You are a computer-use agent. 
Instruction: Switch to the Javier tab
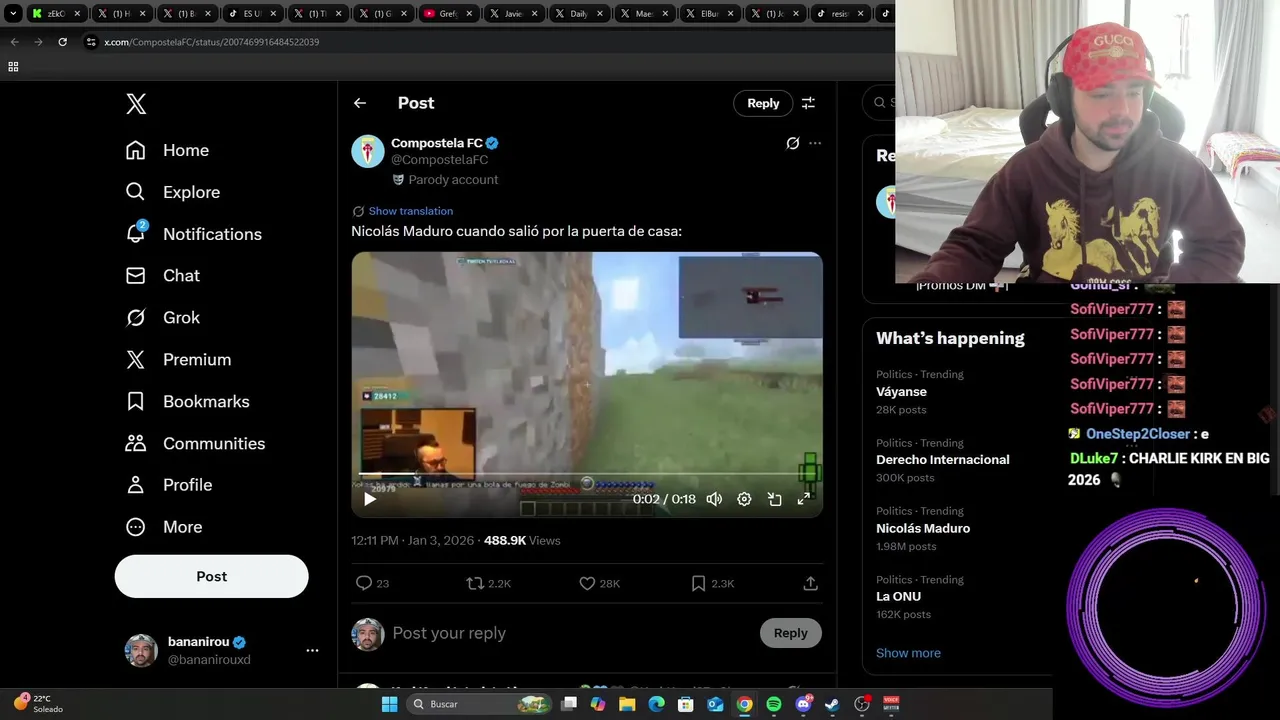[512, 14]
